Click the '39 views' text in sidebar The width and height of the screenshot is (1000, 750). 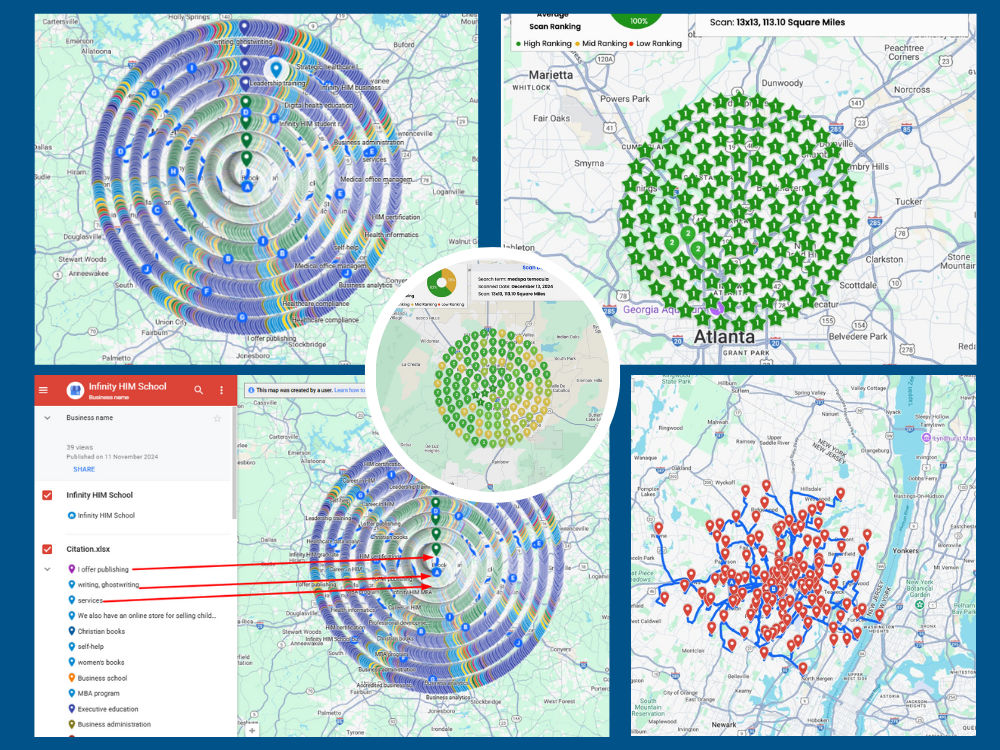[x=80, y=447]
